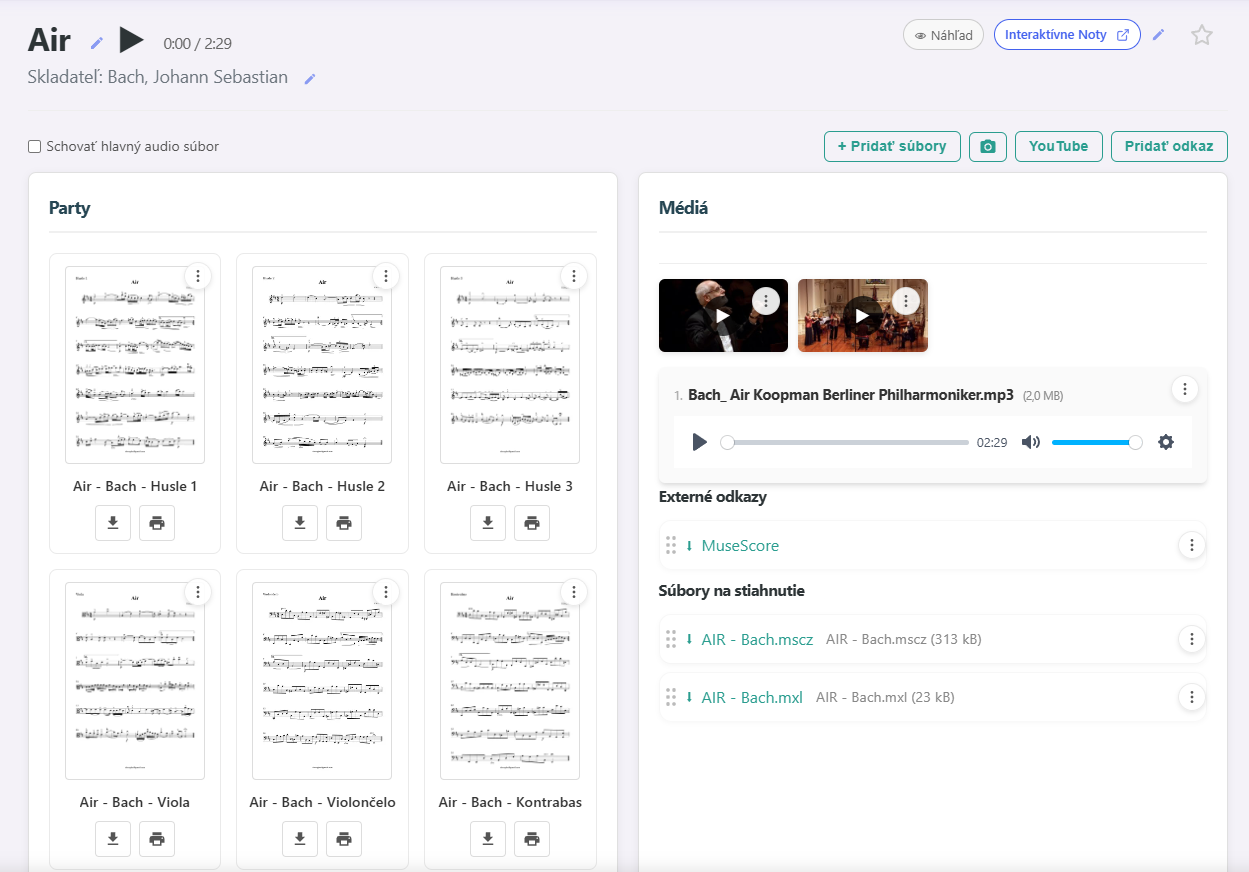
Task: Edit the Air title with pencil icon
Action: point(97,42)
